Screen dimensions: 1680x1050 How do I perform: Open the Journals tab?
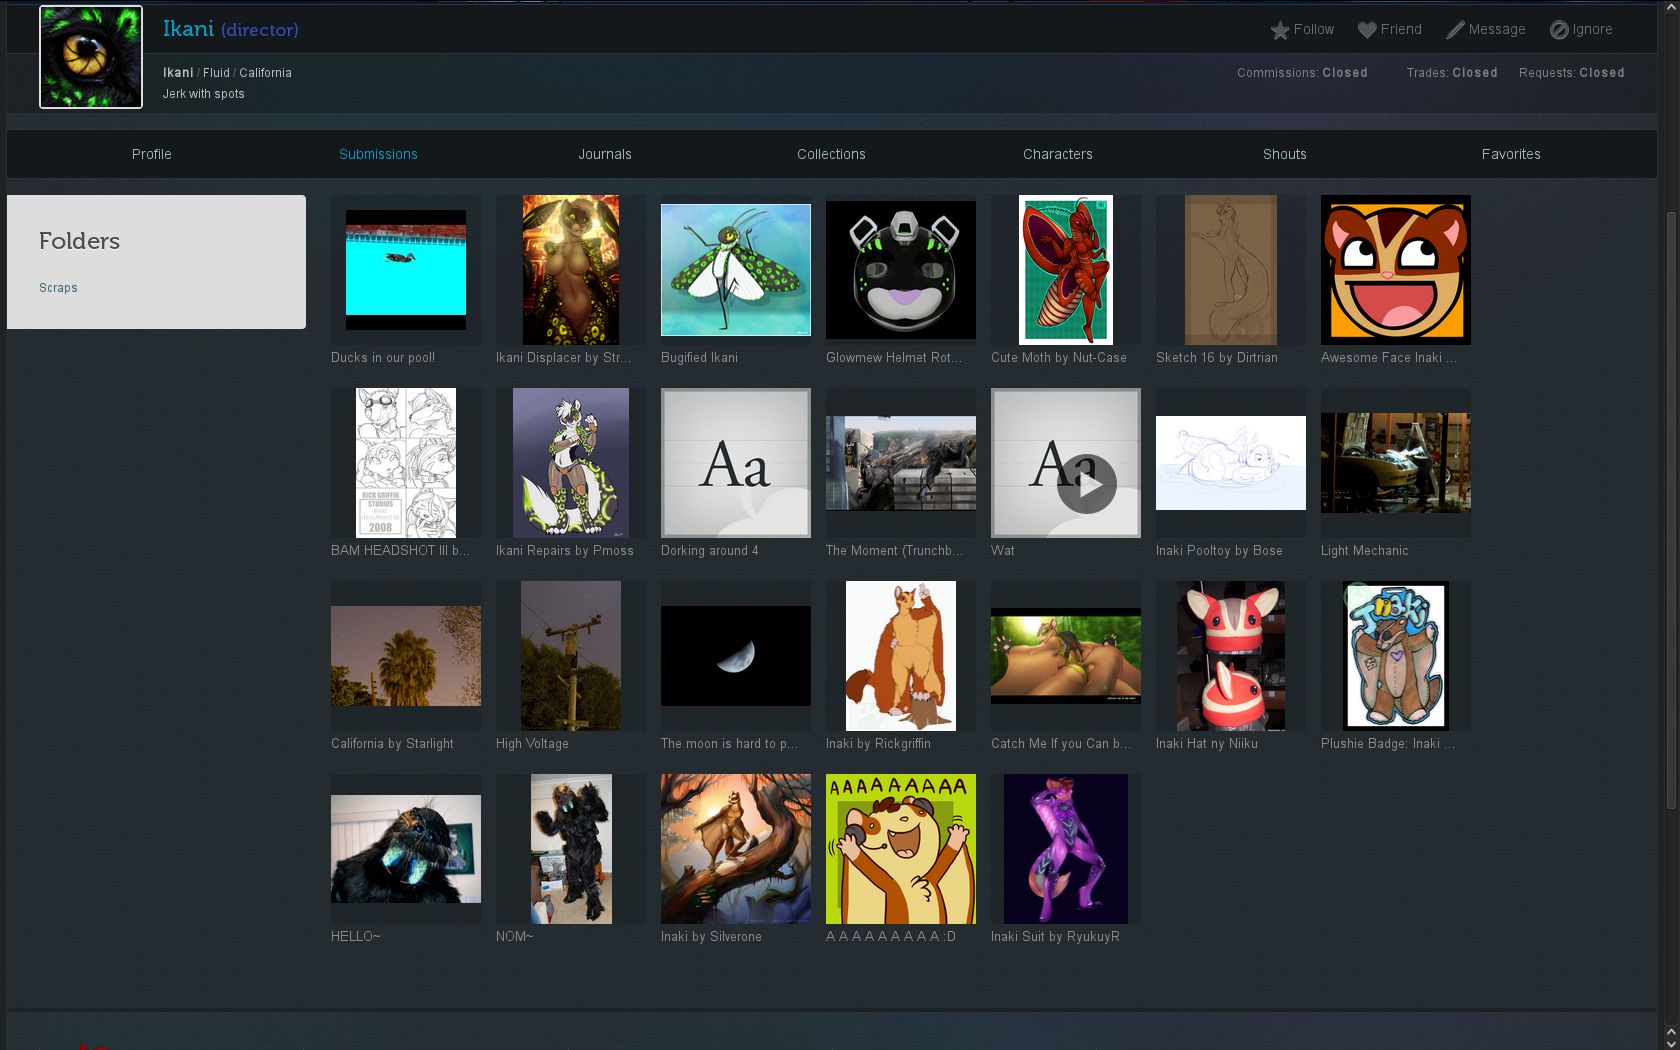tap(605, 154)
